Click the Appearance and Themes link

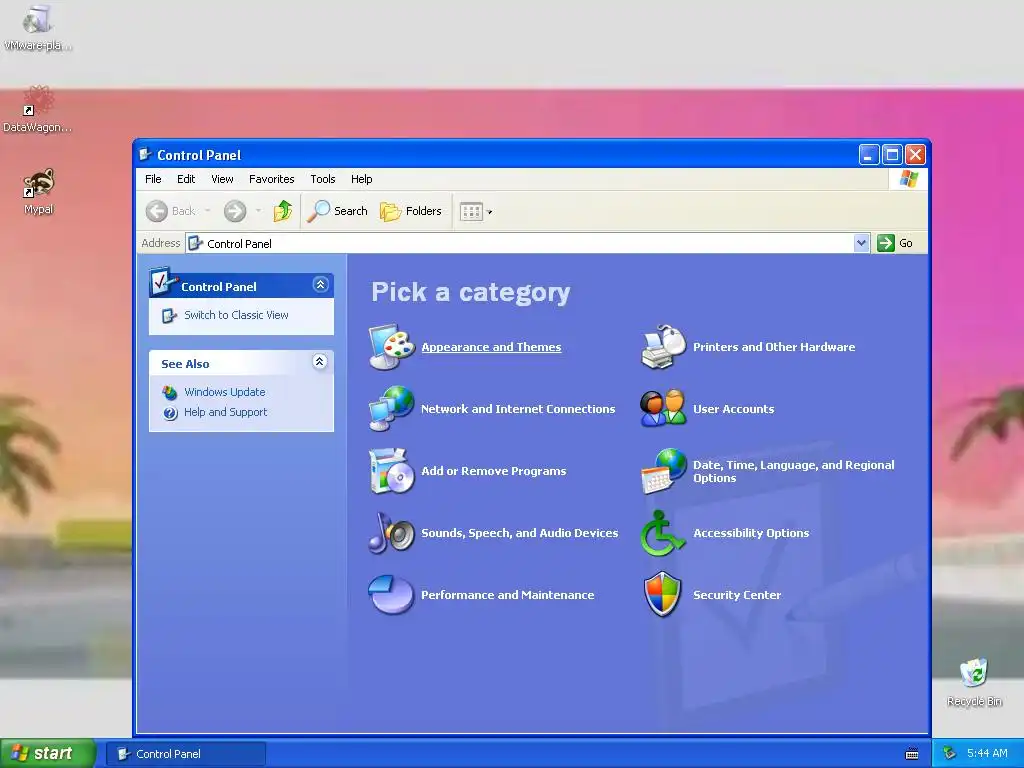pos(491,347)
